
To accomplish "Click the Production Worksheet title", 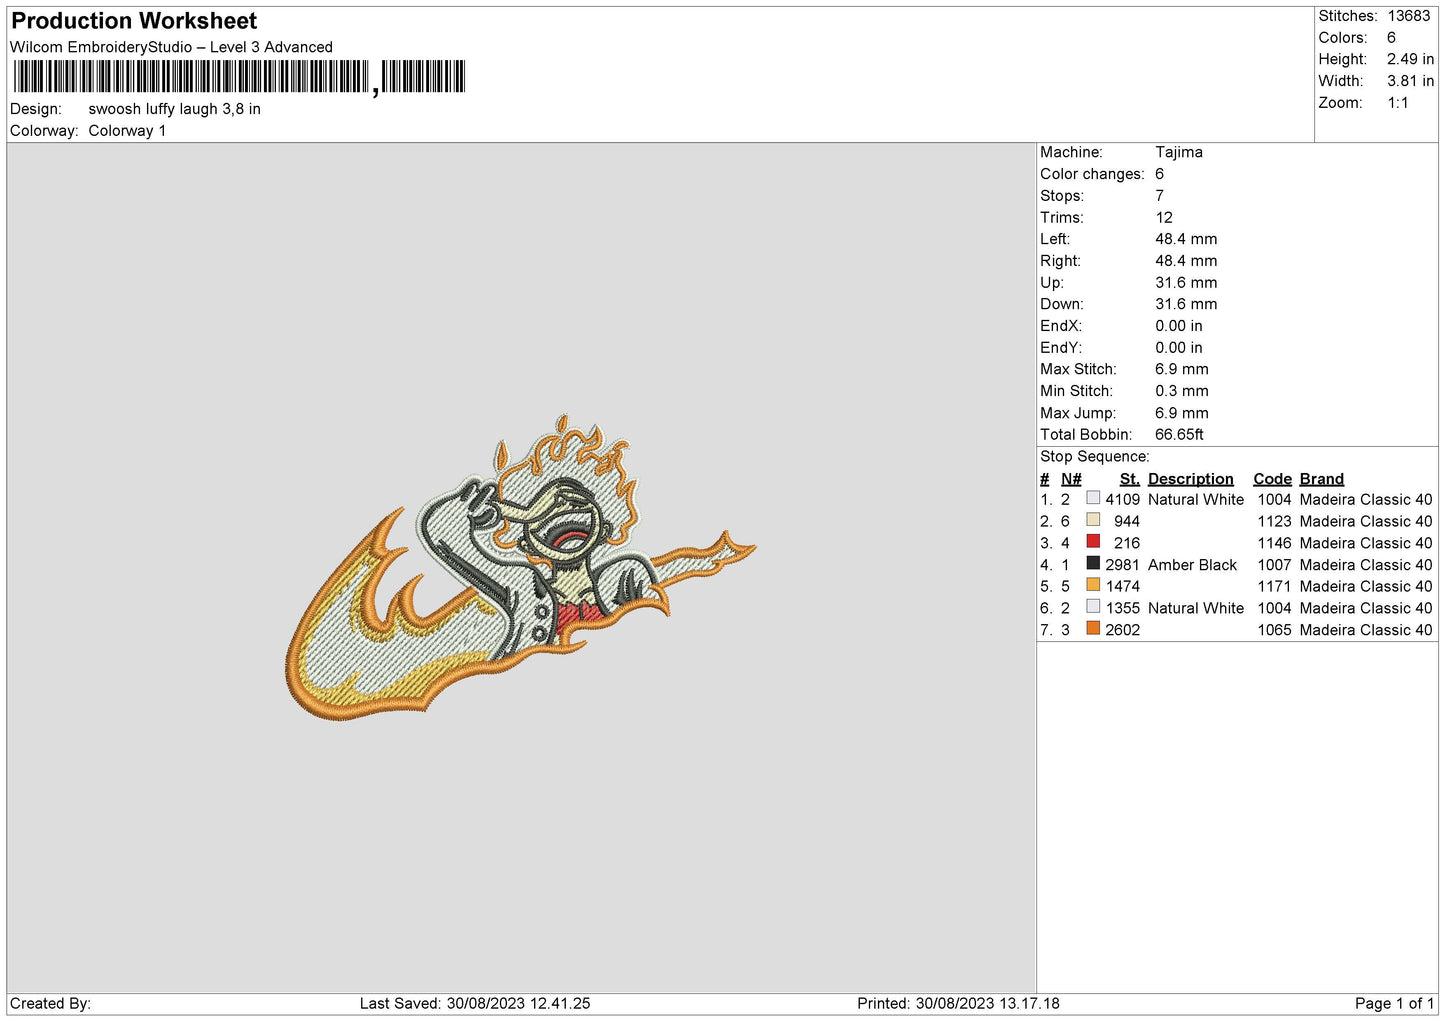I will [134, 21].
